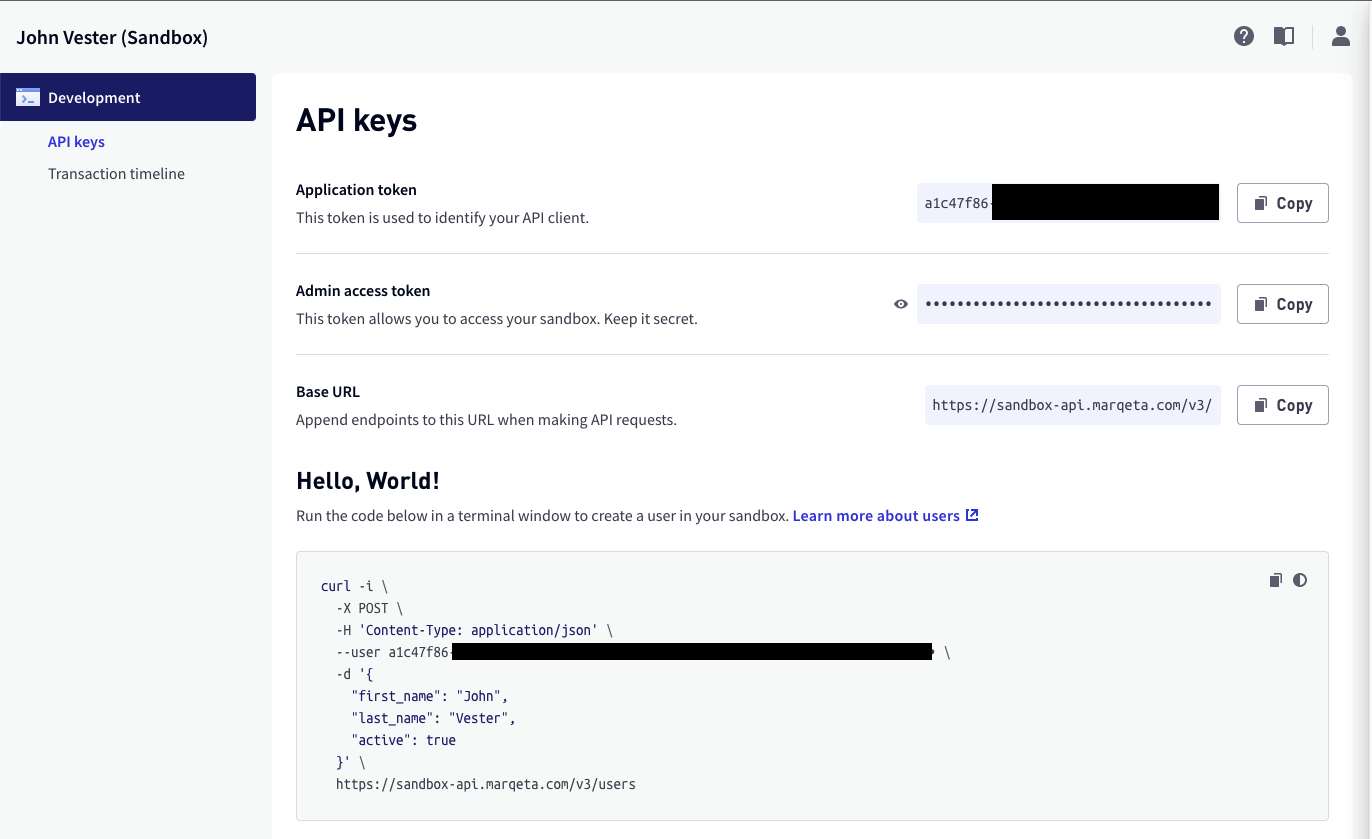Open the external link icon after Learn more

coord(971,515)
